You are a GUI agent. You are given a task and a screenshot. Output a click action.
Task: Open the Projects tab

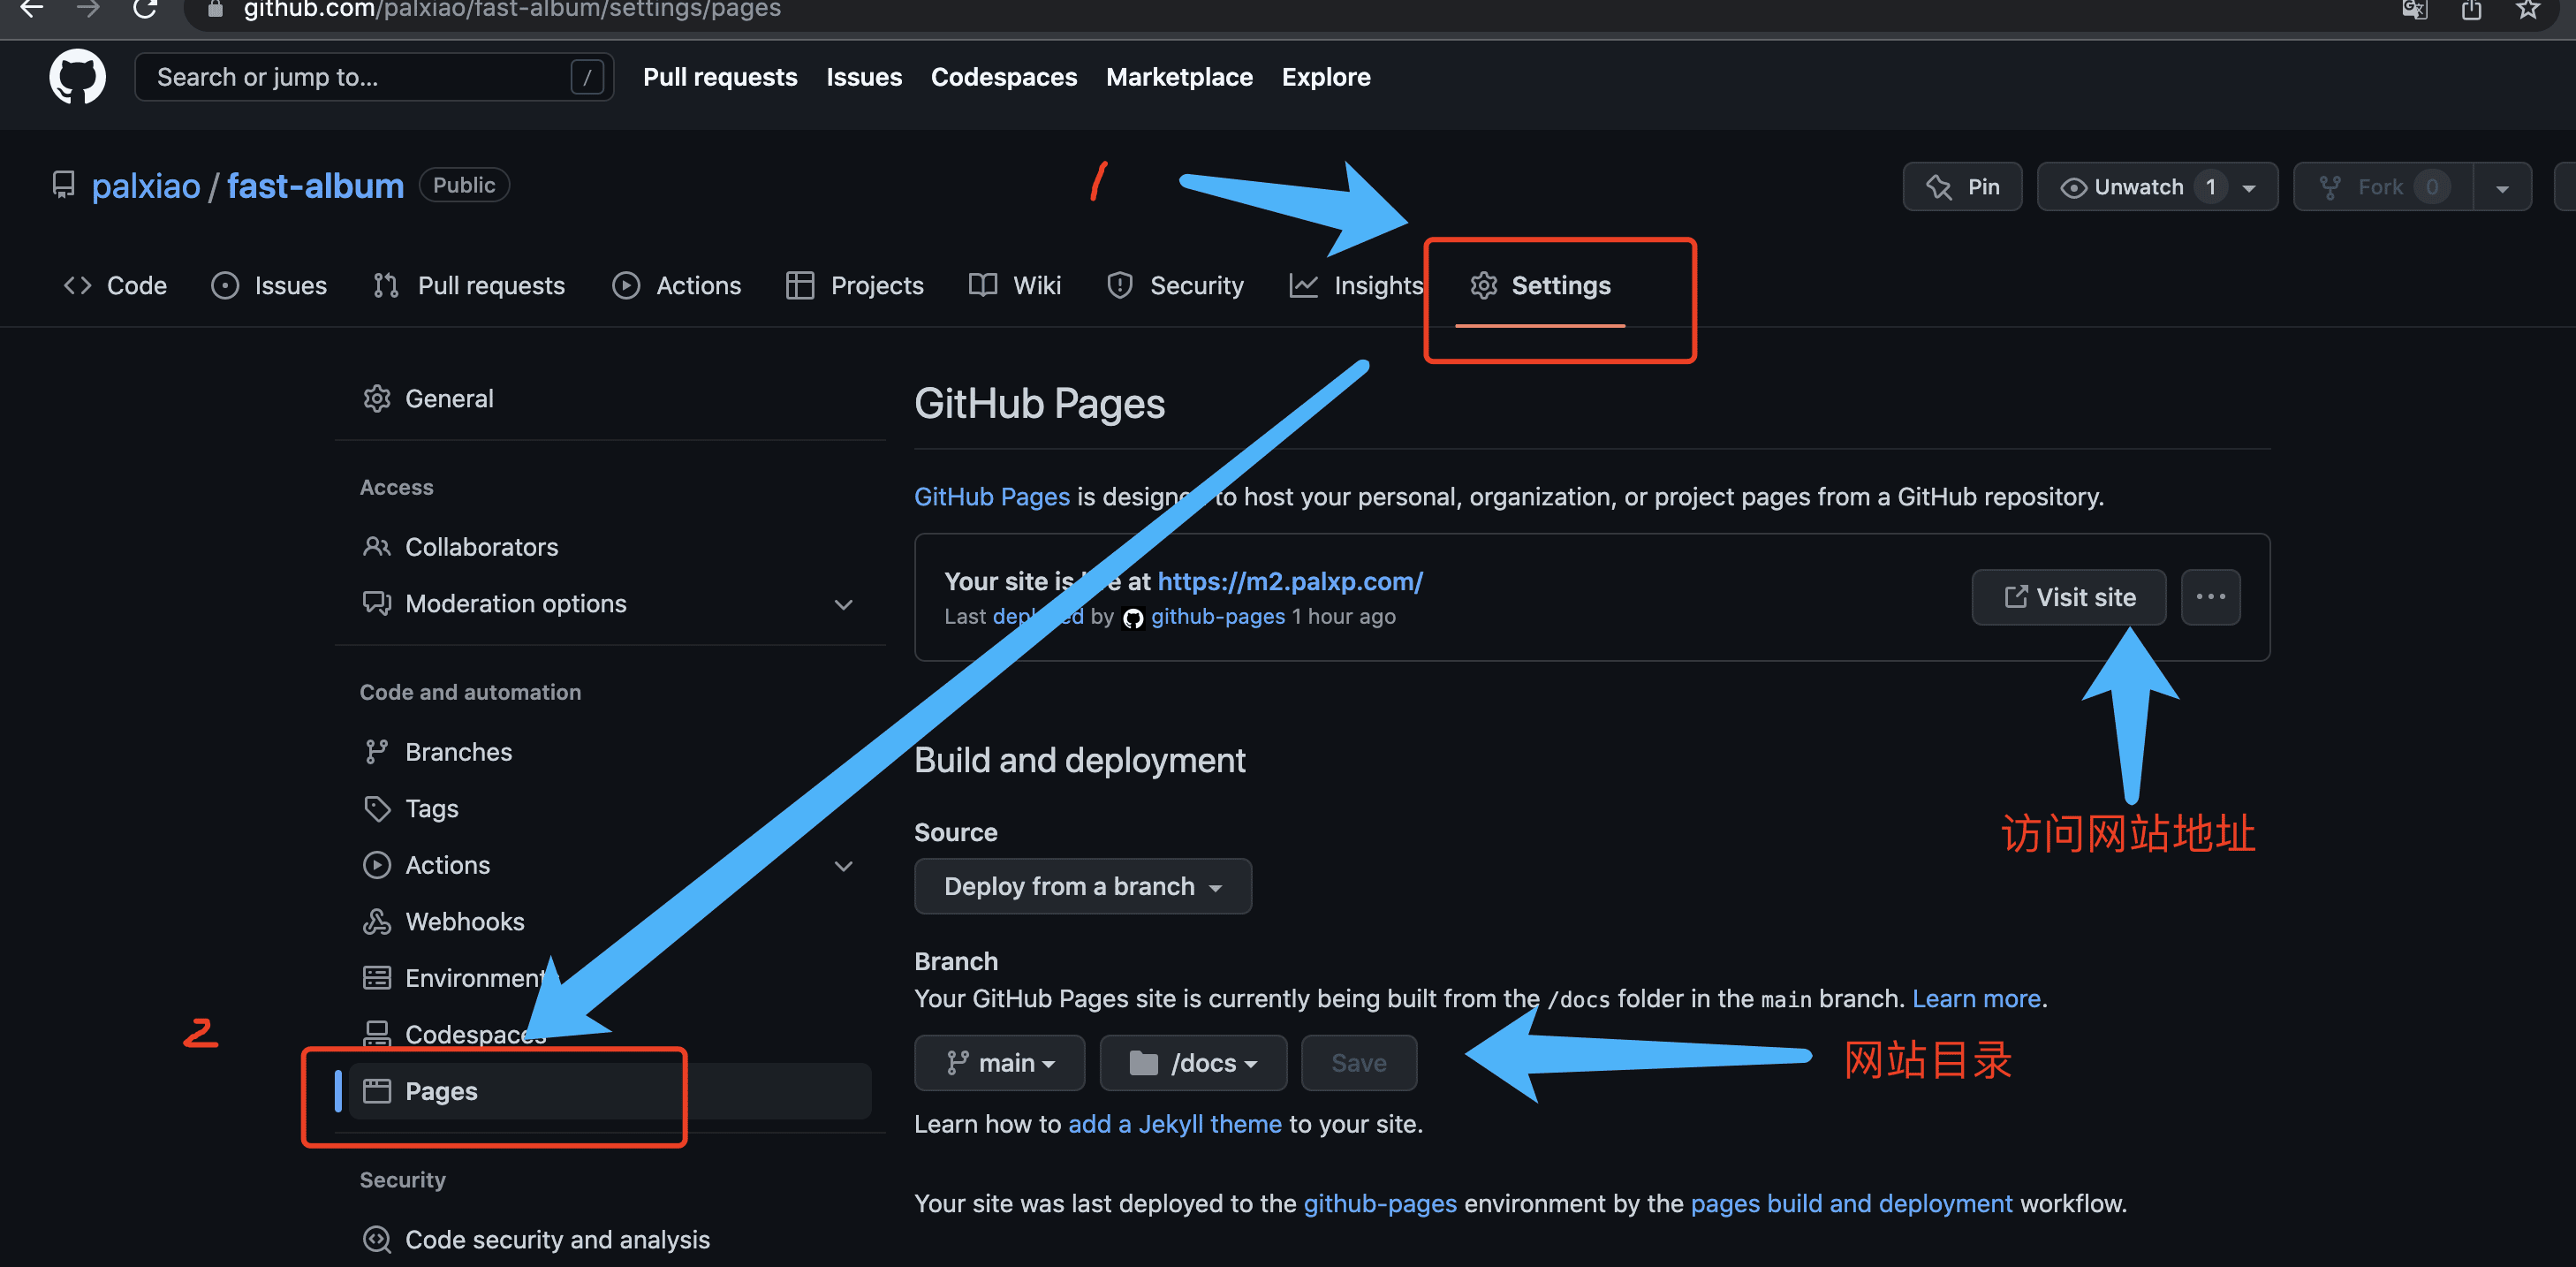855,285
